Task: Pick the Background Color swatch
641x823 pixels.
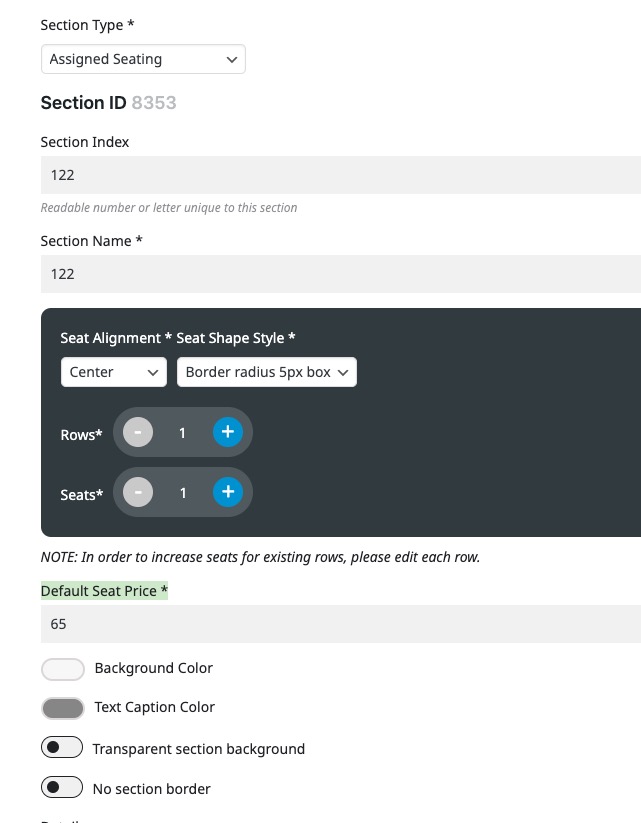Action: point(62,669)
